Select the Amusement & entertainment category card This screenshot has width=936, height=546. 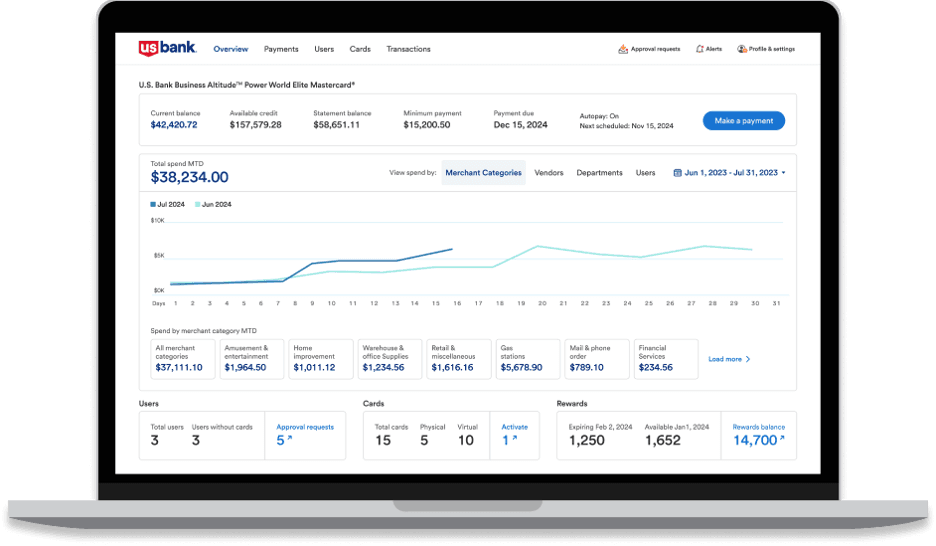pos(252,359)
